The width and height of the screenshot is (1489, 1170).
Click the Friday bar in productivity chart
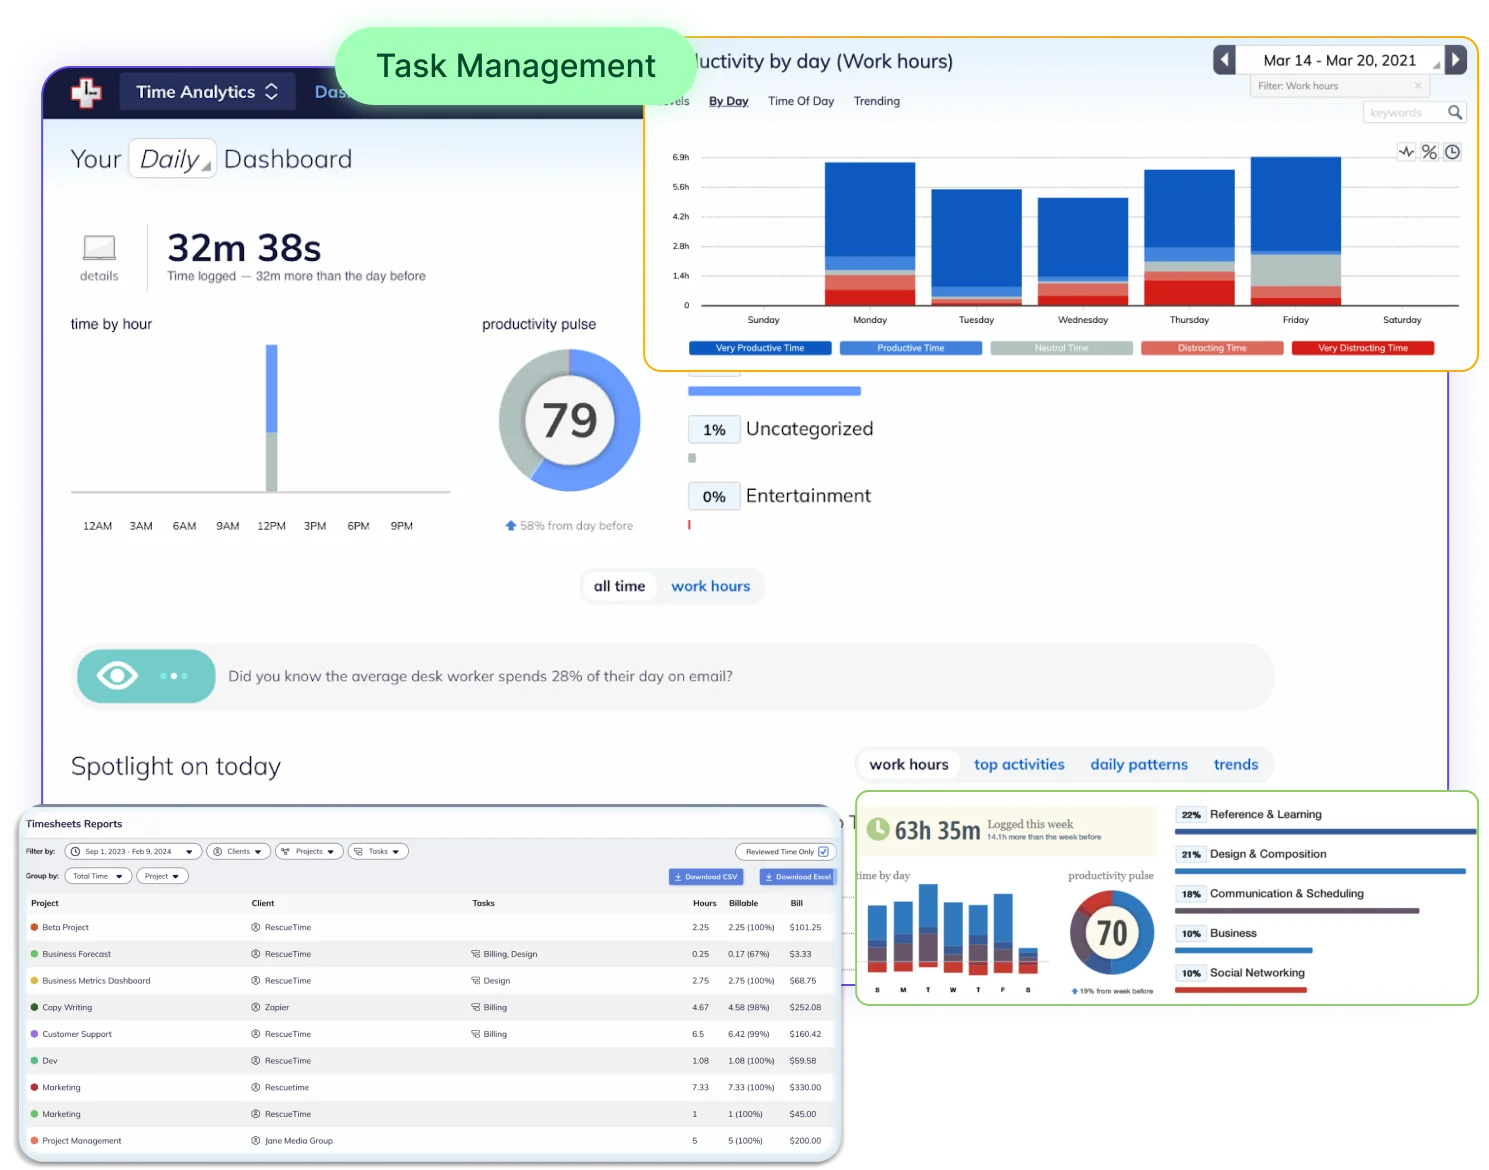tap(1296, 231)
